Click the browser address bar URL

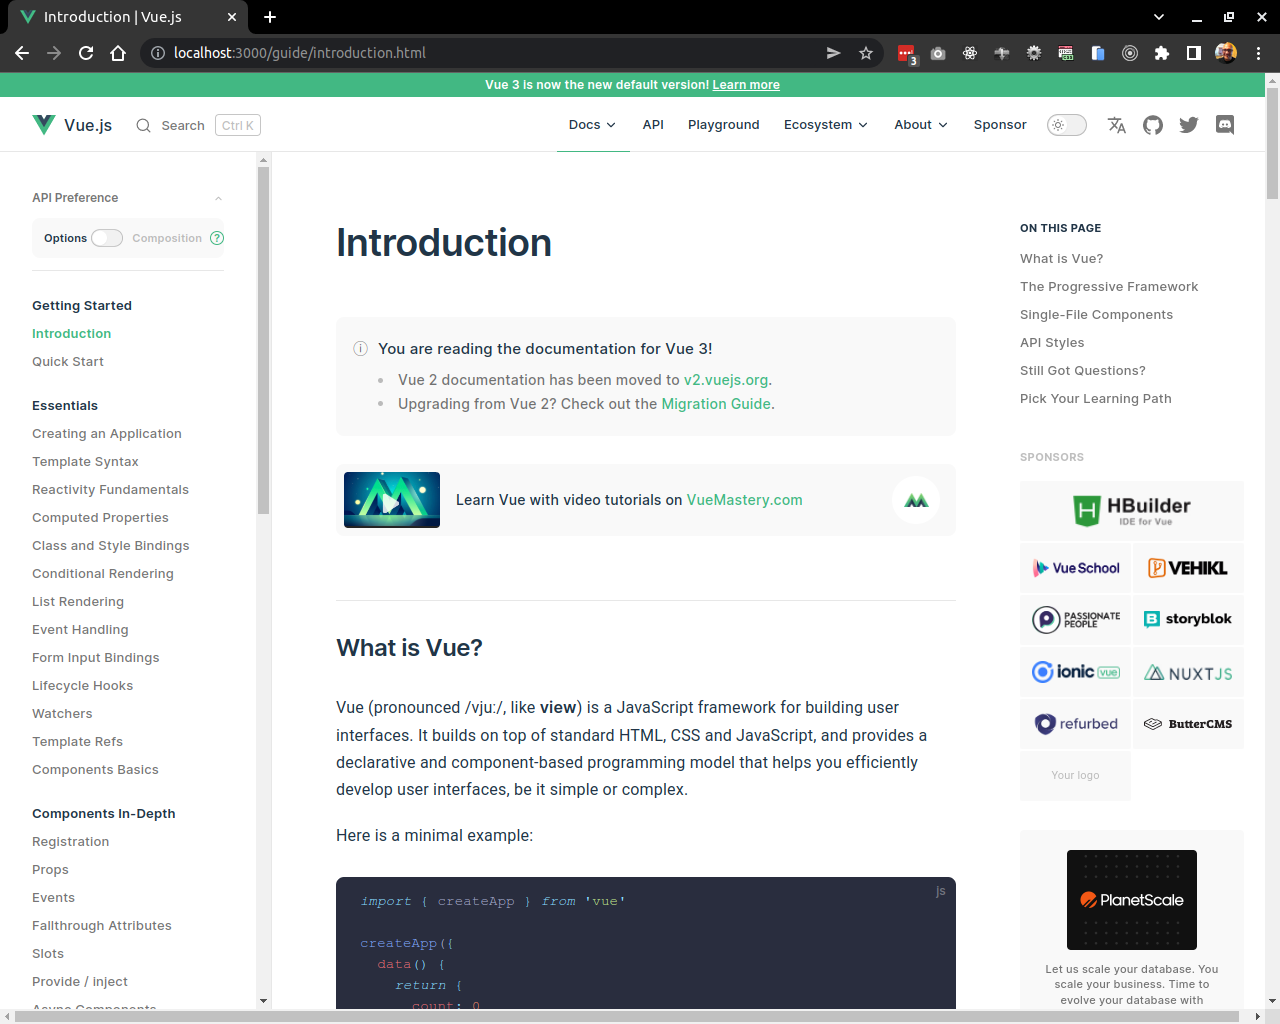(x=299, y=53)
